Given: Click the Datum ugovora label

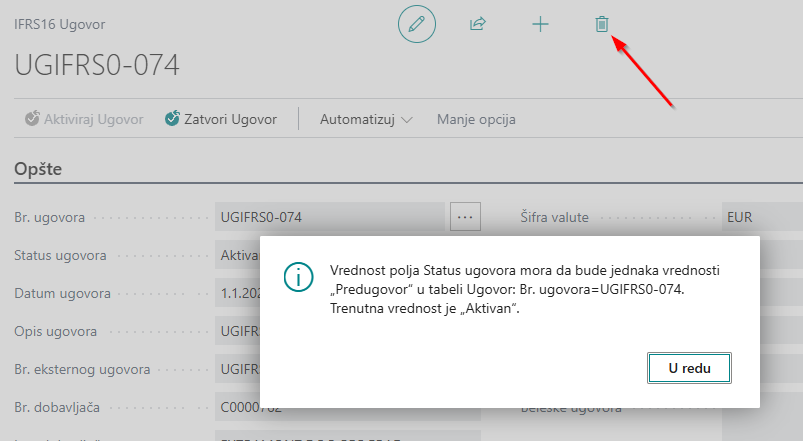Looking at the screenshot, I should (x=62, y=293).
